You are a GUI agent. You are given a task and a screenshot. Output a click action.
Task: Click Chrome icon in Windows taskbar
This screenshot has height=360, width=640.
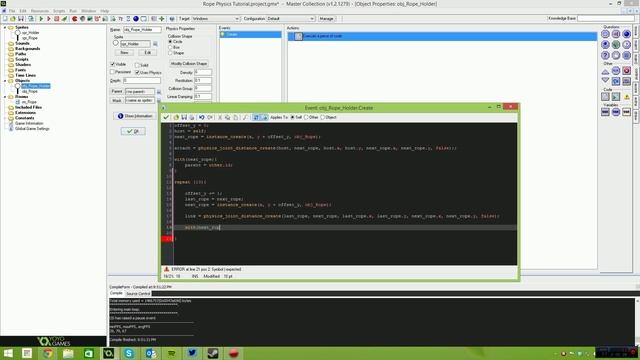[x=47, y=353]
